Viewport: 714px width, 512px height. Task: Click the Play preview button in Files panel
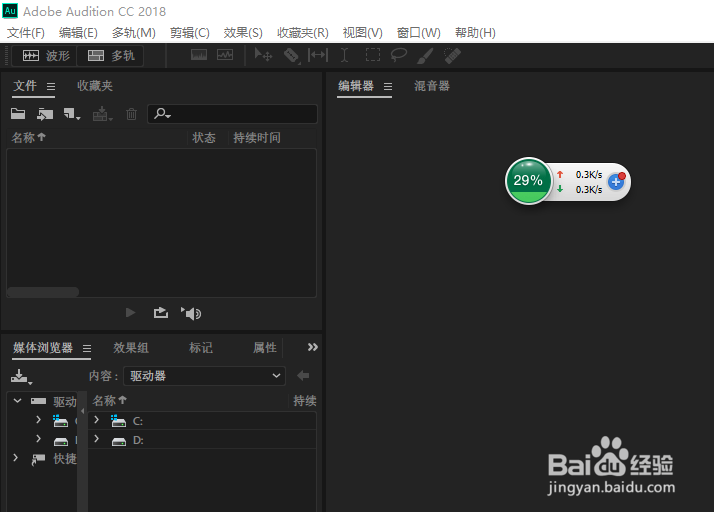130,312
